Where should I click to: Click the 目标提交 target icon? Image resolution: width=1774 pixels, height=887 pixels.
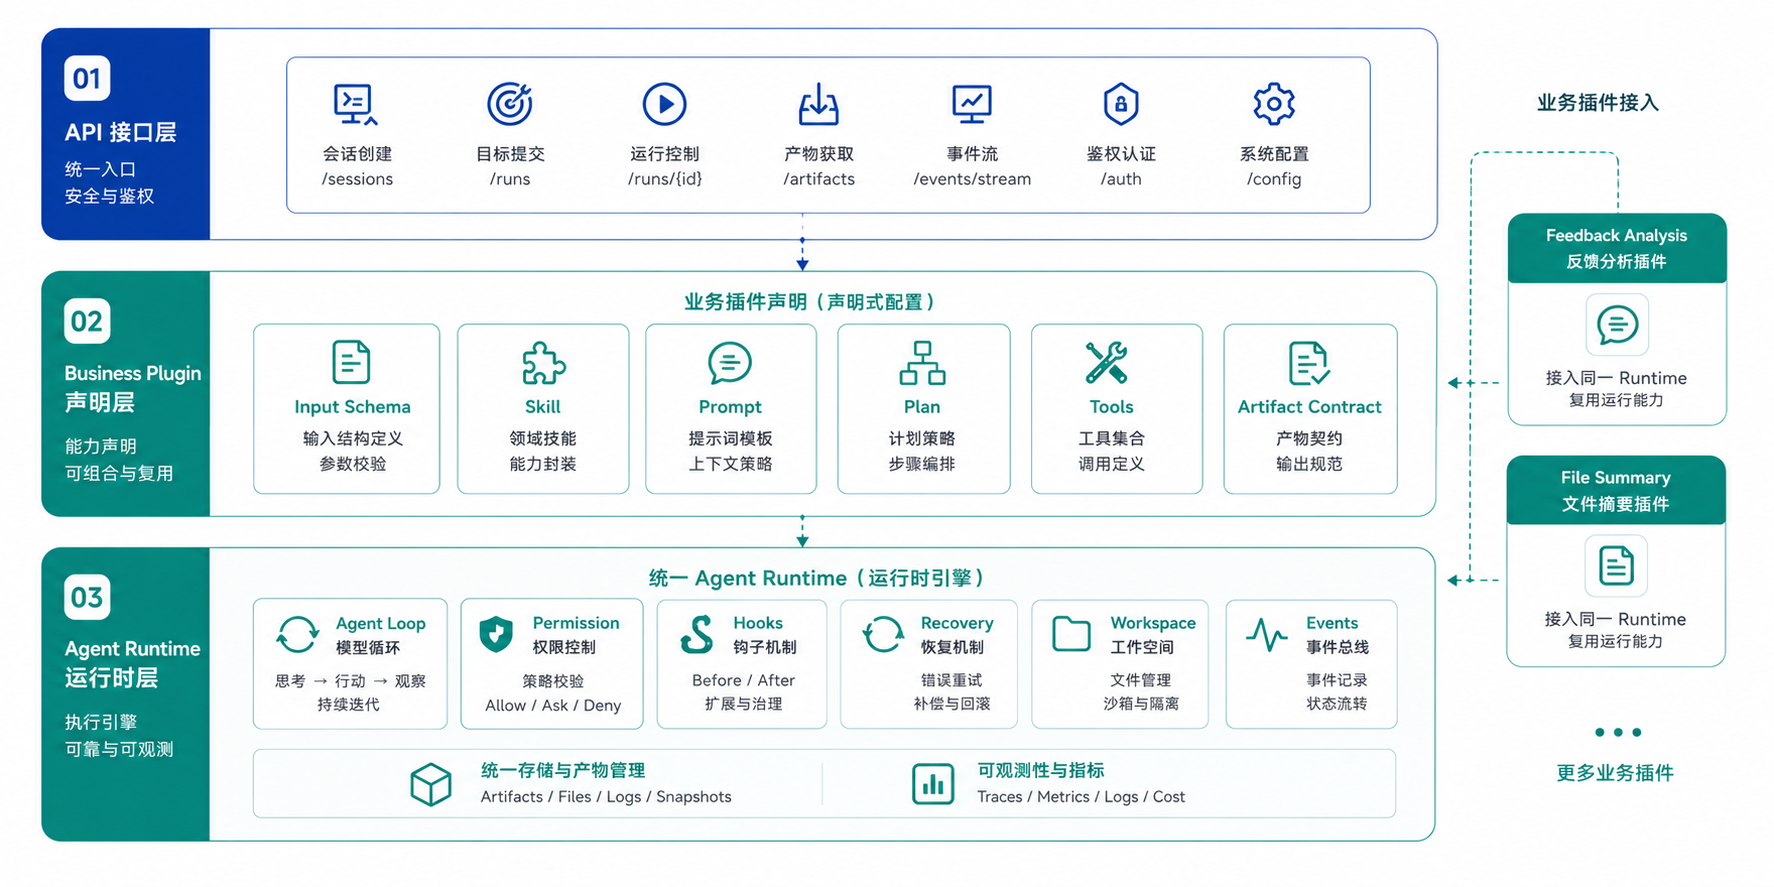tap(510, 104)
